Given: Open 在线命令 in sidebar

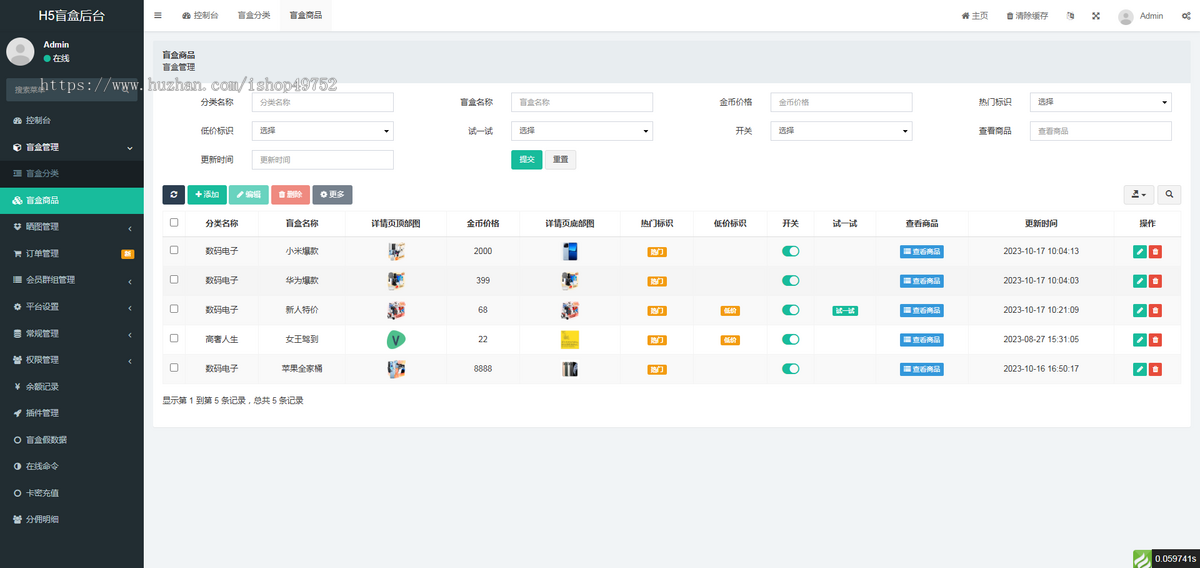Looking at the screenshot, I should [72, 466].
